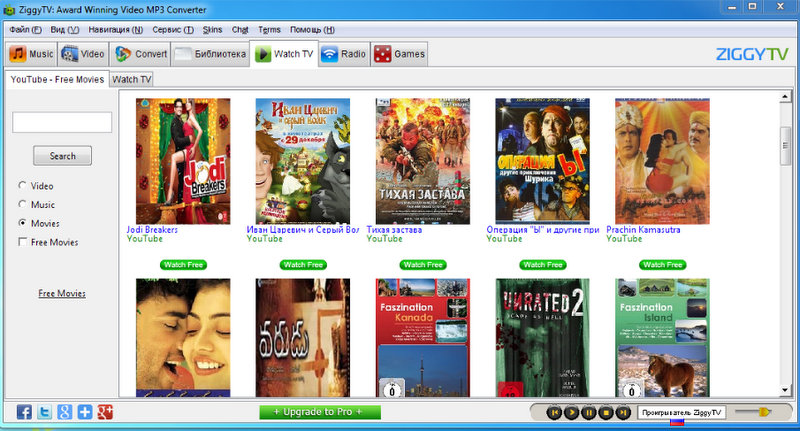The image size is (800, 431).
Task: Click the Иван Царевич movie poster
Action: [x=303, y=161]
